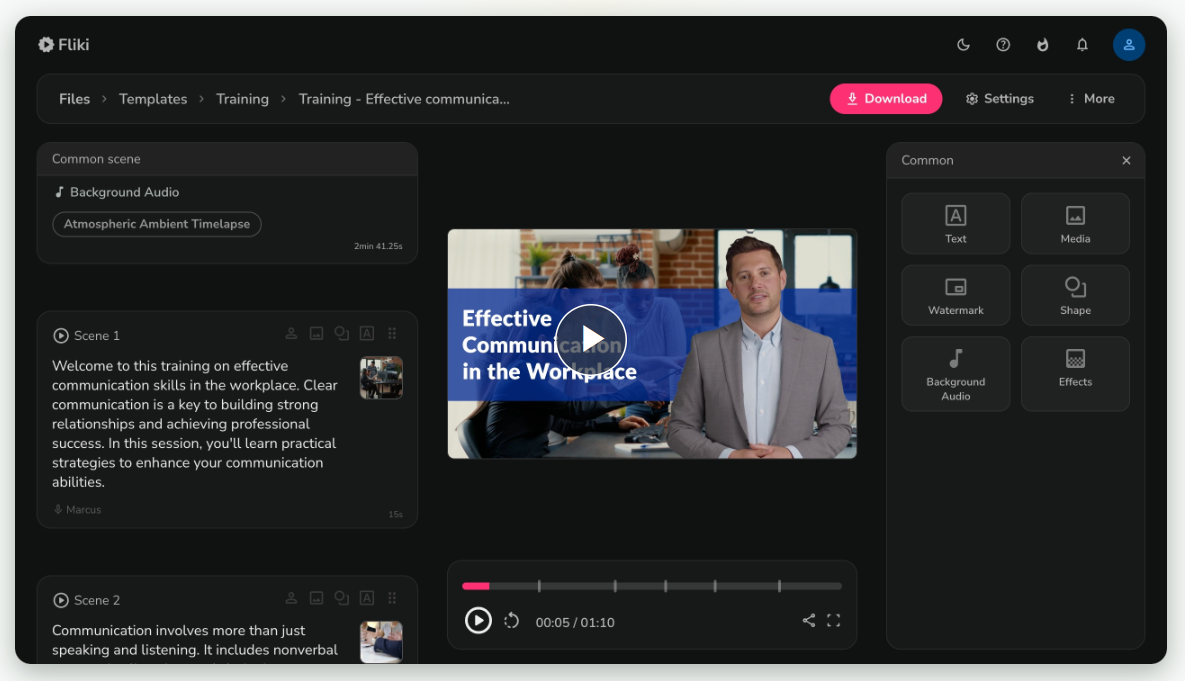Download the finished video
Screen dimensions: 1185x681
pos(885,98)
